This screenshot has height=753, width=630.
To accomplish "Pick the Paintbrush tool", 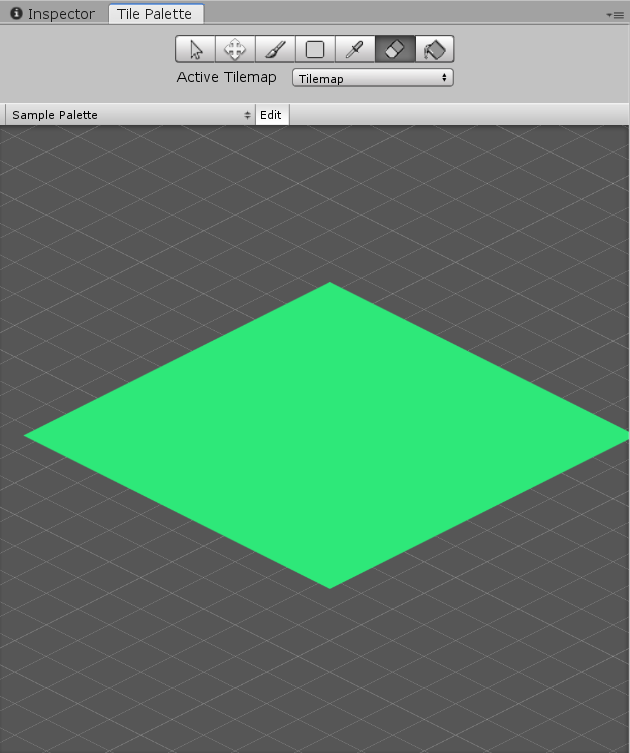I will coord(275,49).
